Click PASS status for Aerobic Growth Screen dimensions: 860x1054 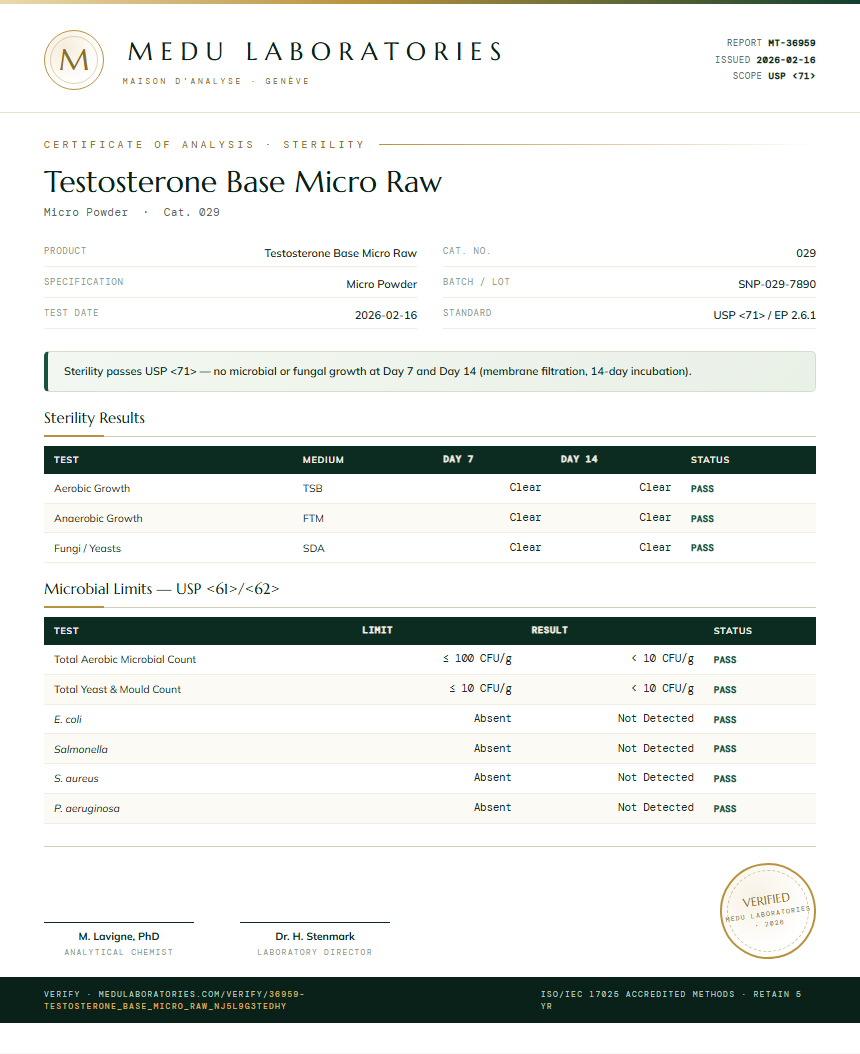[702, 489]
